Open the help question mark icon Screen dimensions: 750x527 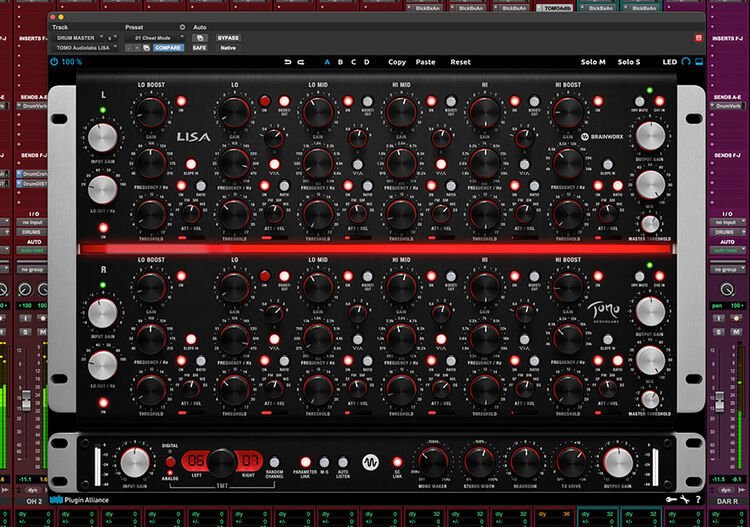click(697, 500)
